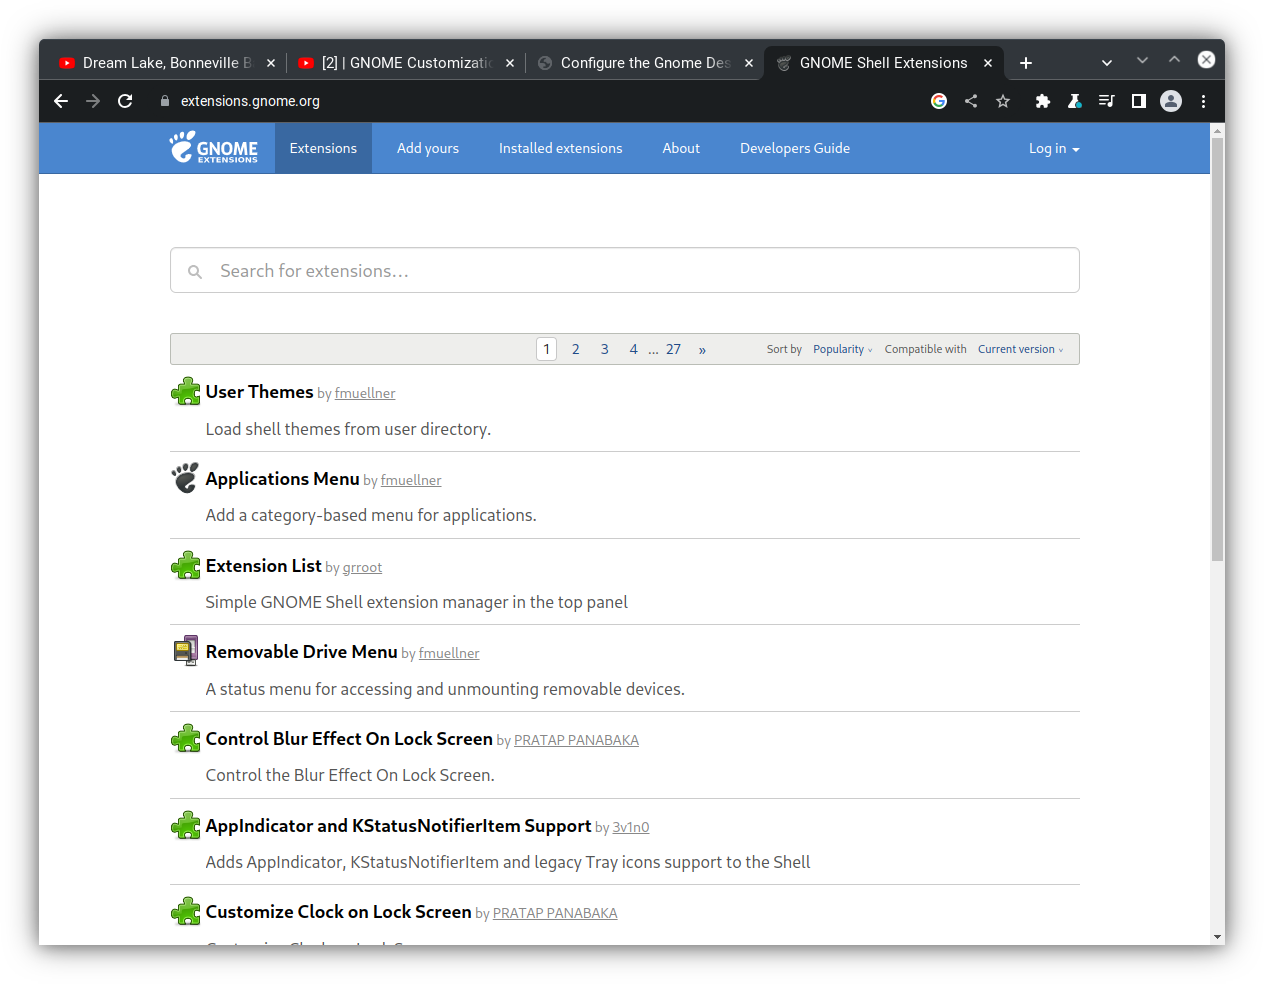Viewport: 1264px width, 984px height.
Task: Click the address bar URL extensions.gnome.org
Action: coord(250,101)
